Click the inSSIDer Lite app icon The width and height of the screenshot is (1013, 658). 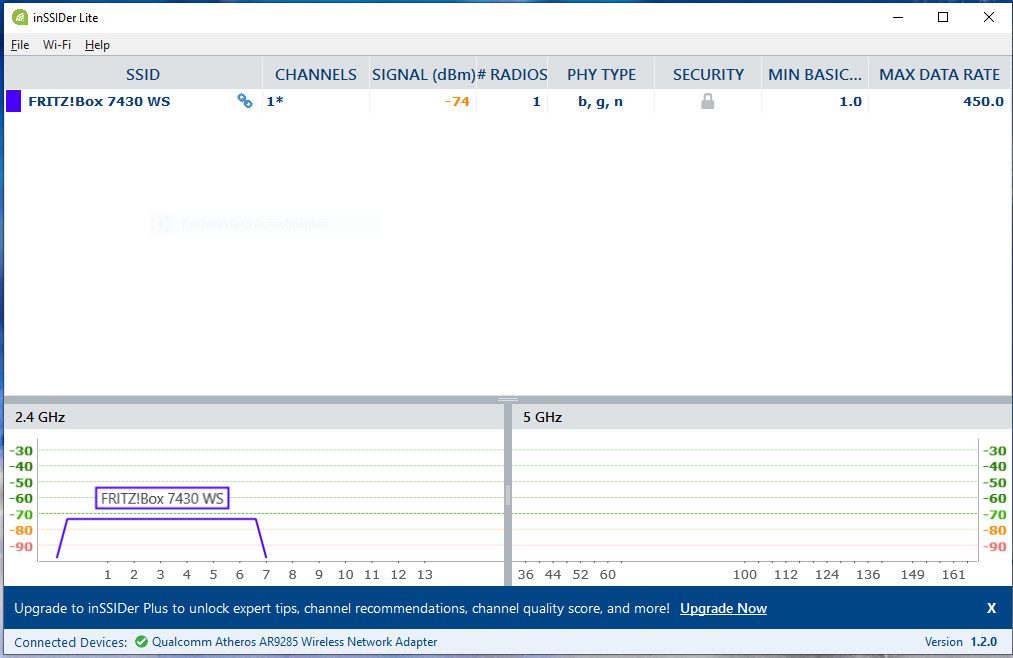pyautogui.click(x=20, y=17)
